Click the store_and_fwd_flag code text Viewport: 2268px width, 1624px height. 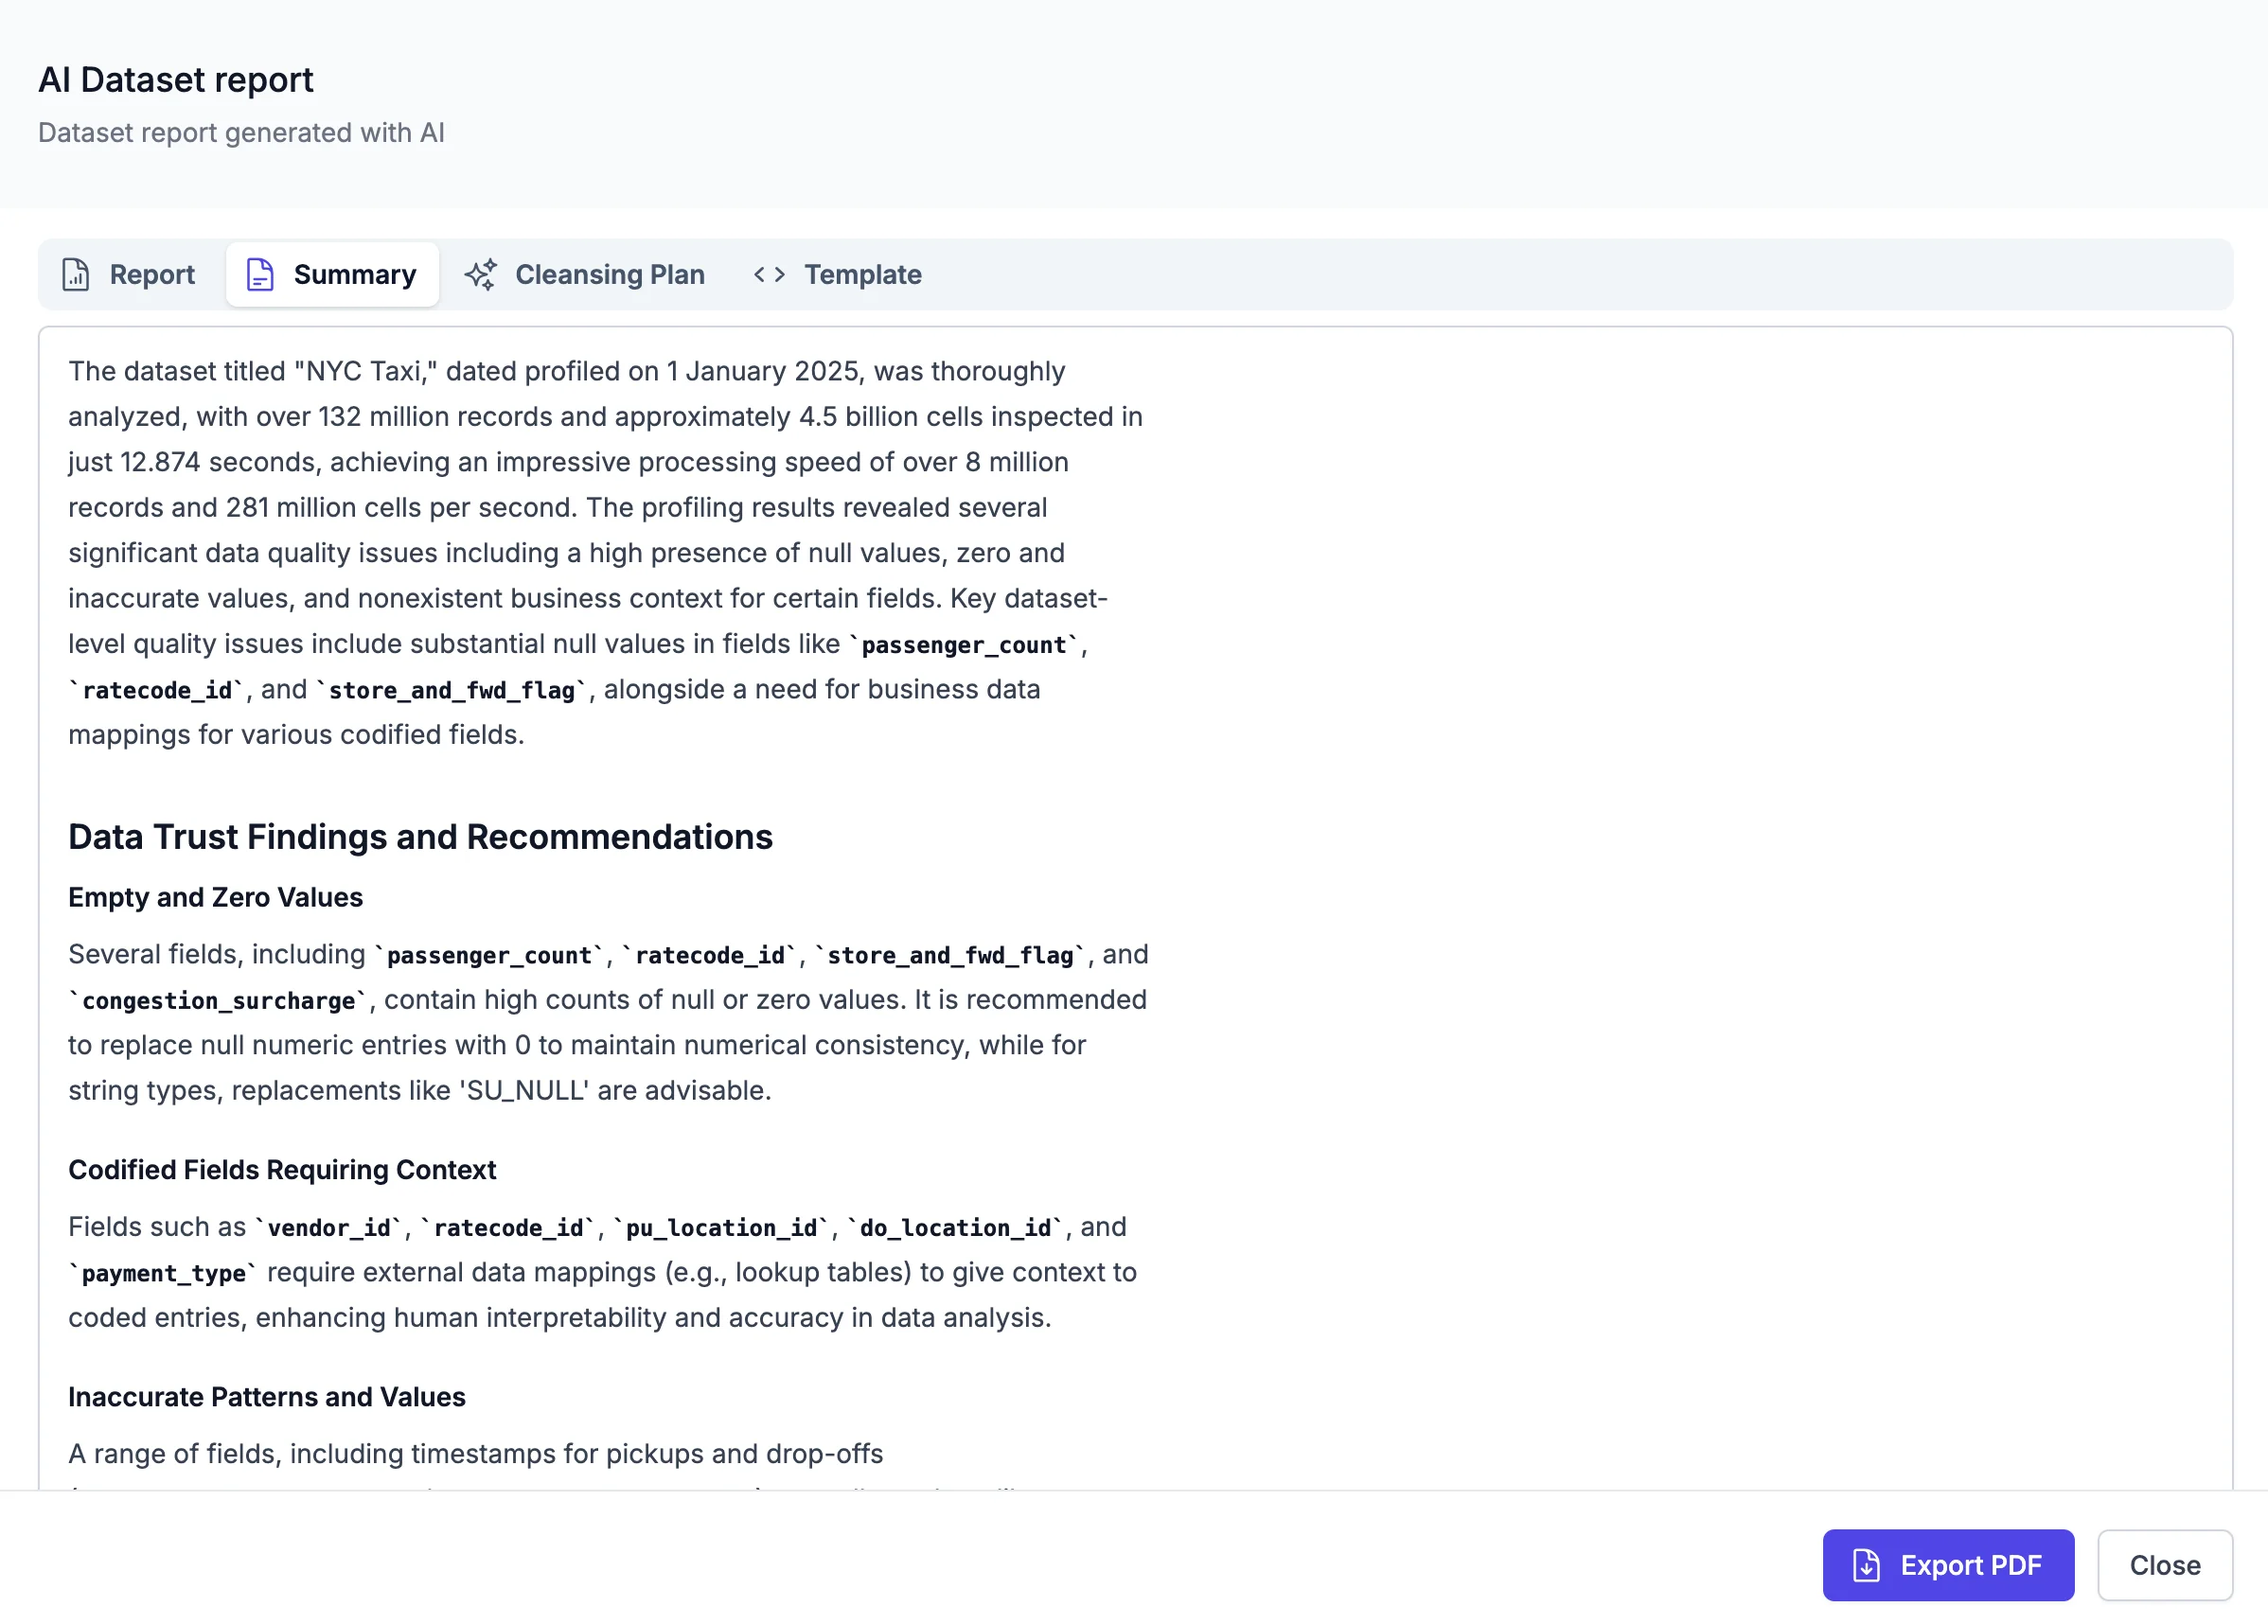[x=452, y=690]
